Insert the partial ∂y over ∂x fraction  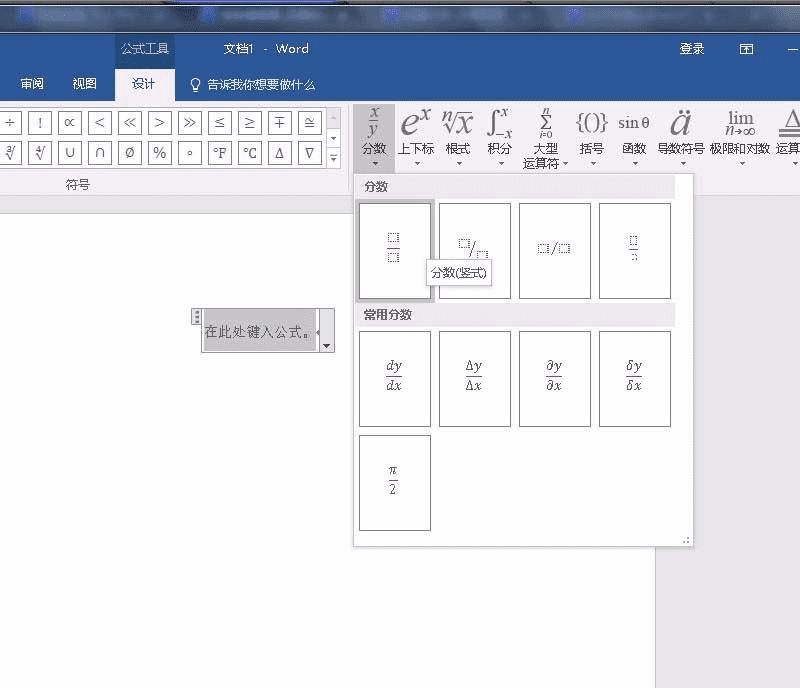click(x=555, y=379)
